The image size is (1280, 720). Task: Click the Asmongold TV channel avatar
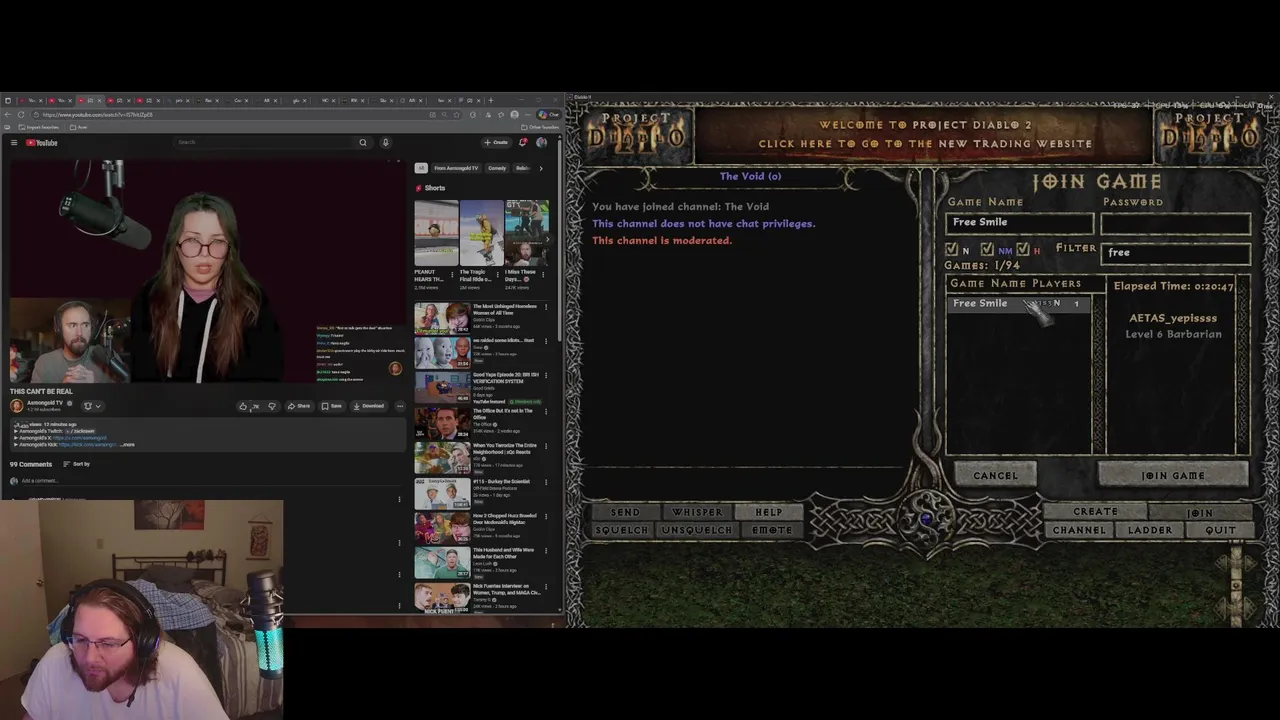click(x=16, y=405)
